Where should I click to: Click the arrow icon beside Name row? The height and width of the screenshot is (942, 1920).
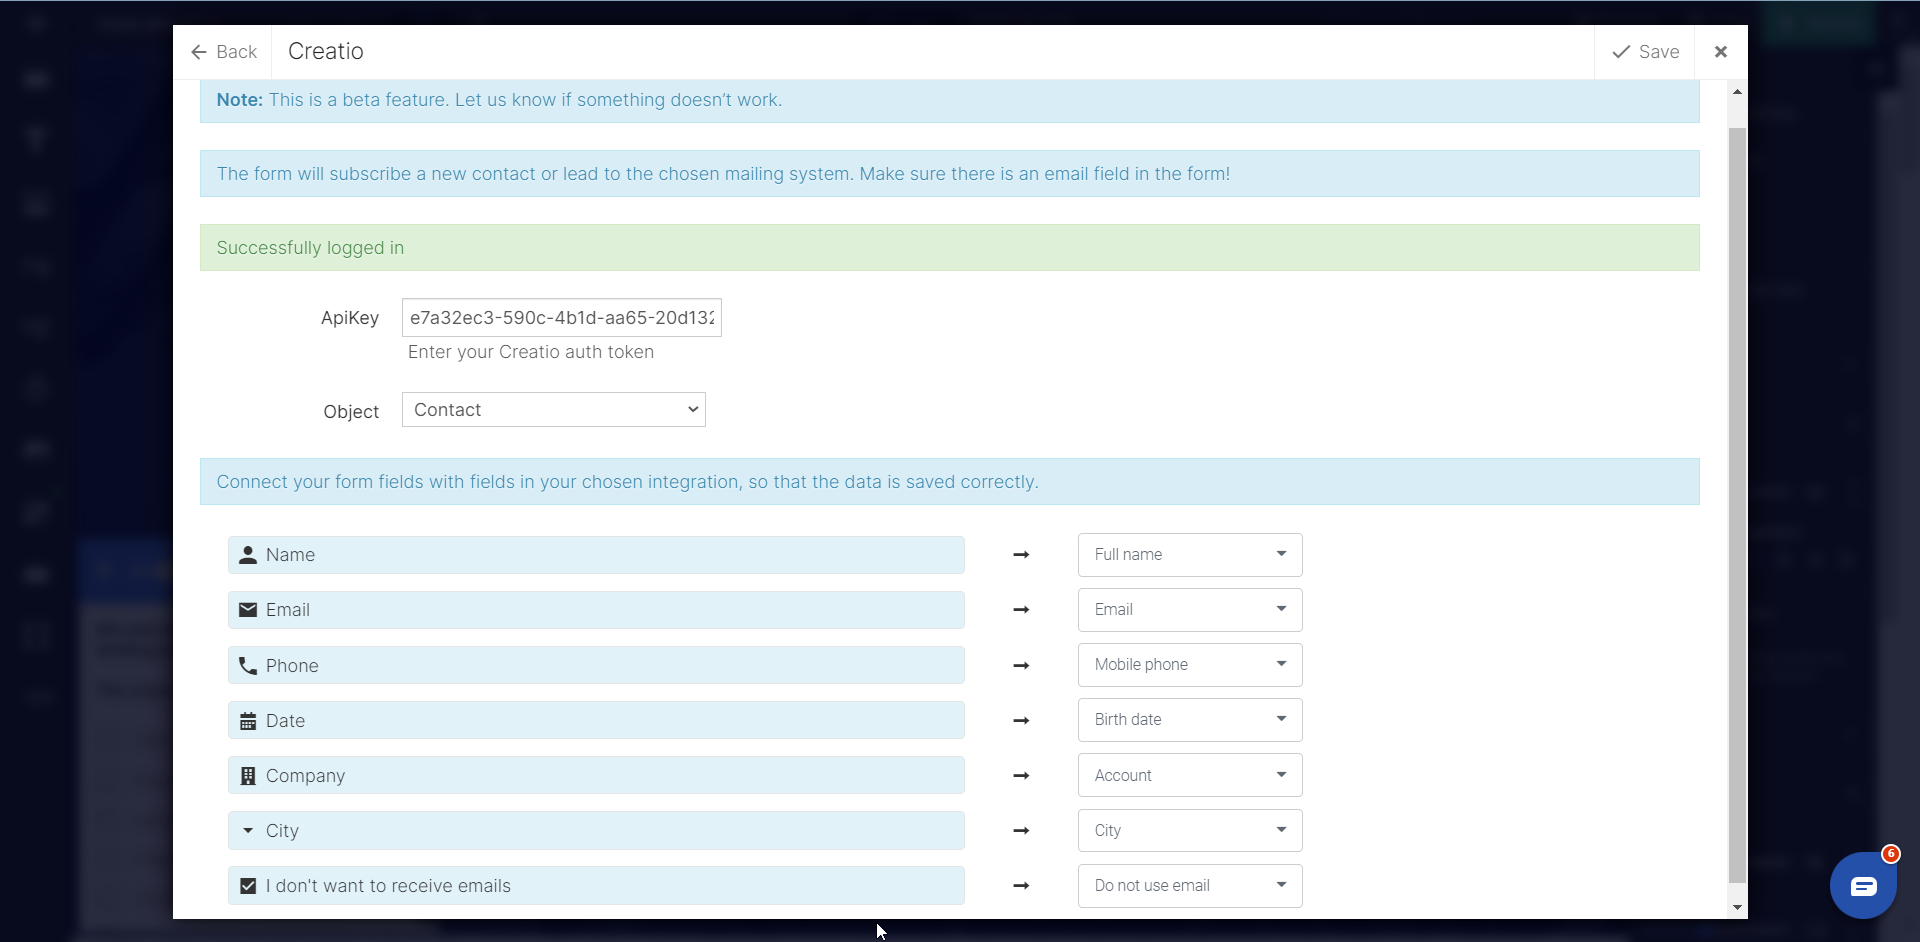coord(1021,555)
